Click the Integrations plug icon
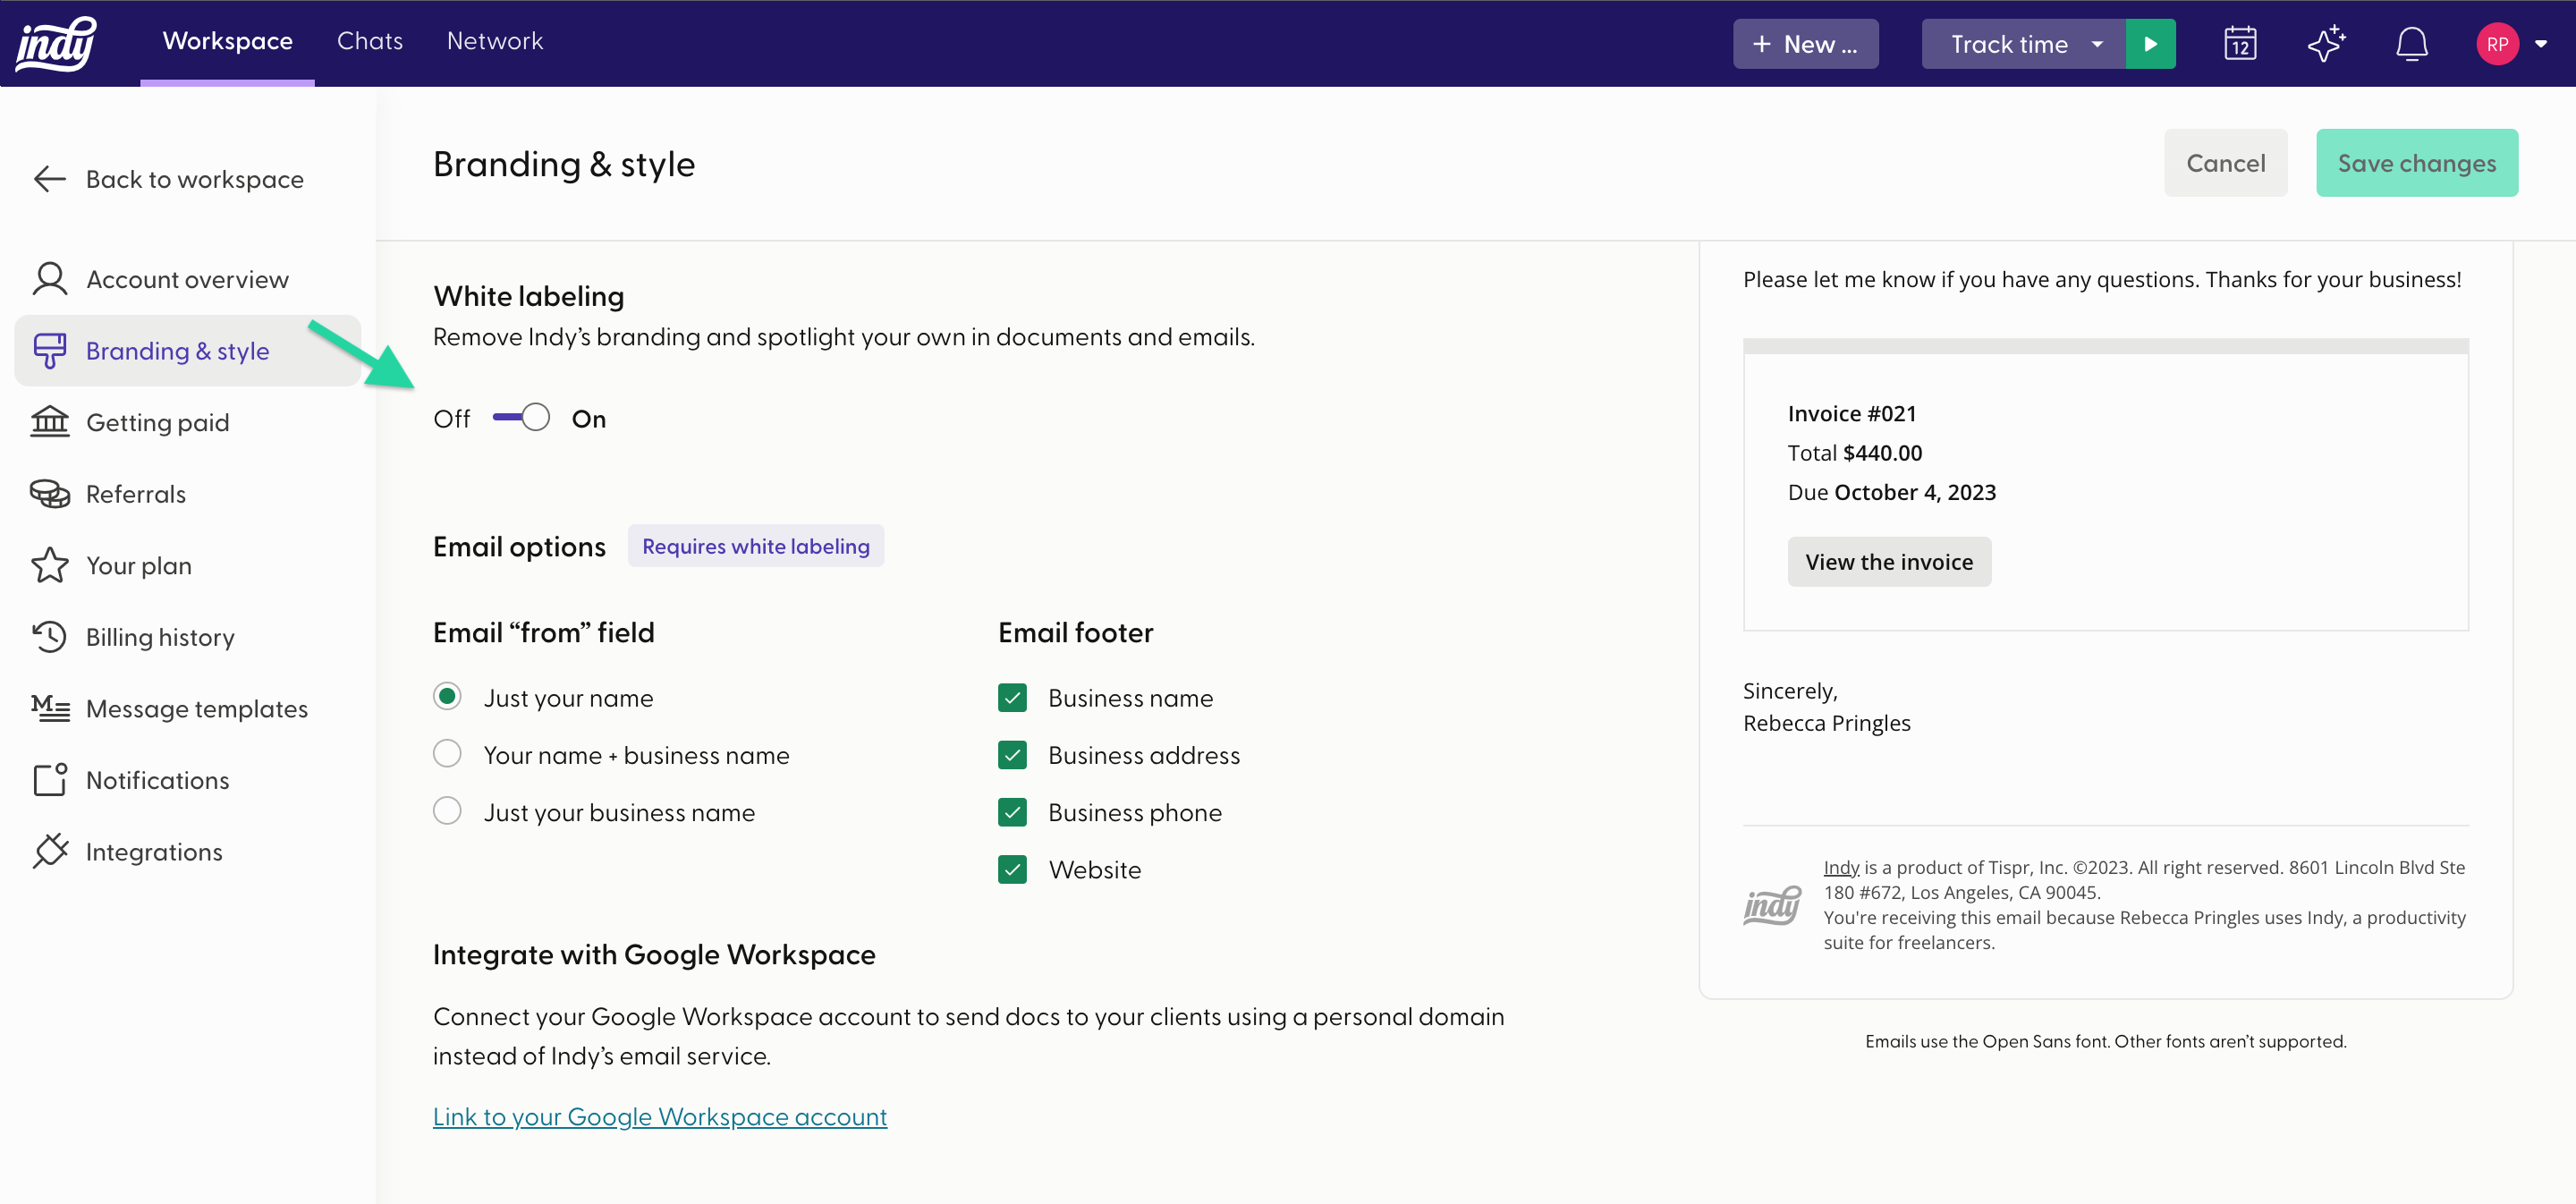2576x1204 pixels. 50,851
